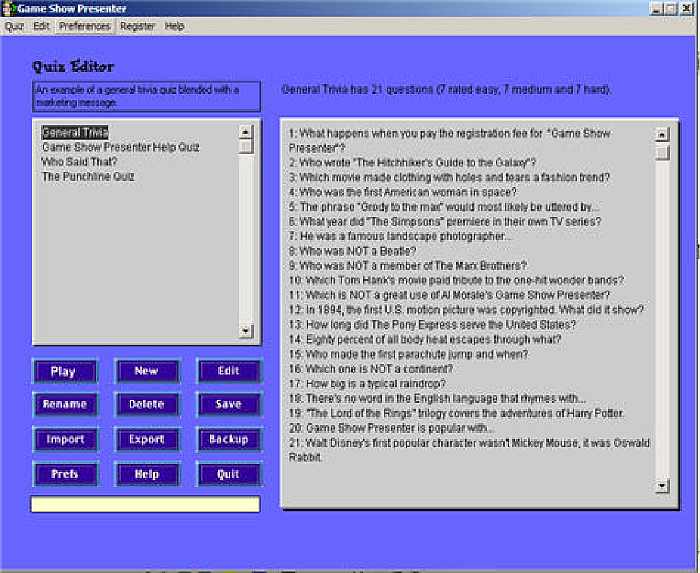Click the Delete button
This screenshot has width=700, height=573.
[147, 404]
